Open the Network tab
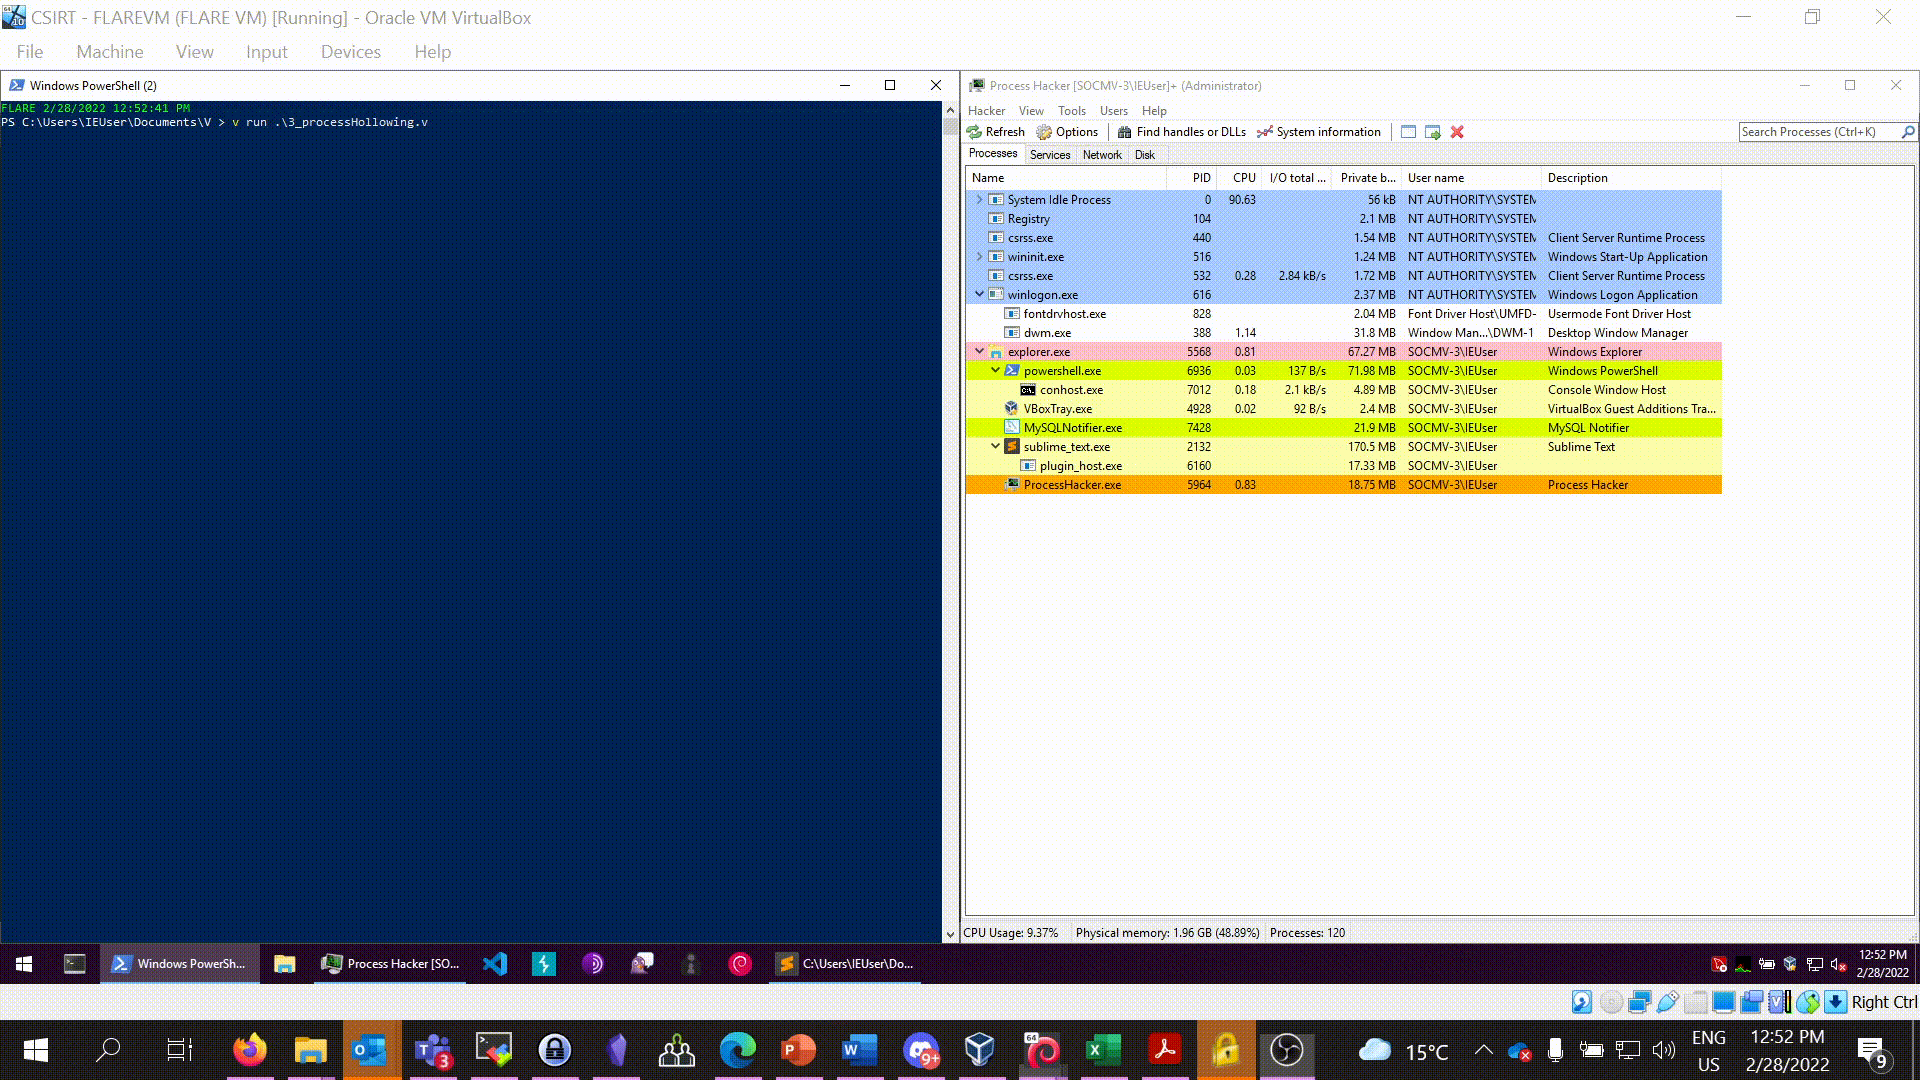This screenshot has height=1080, width=1920. (1102, 155)
